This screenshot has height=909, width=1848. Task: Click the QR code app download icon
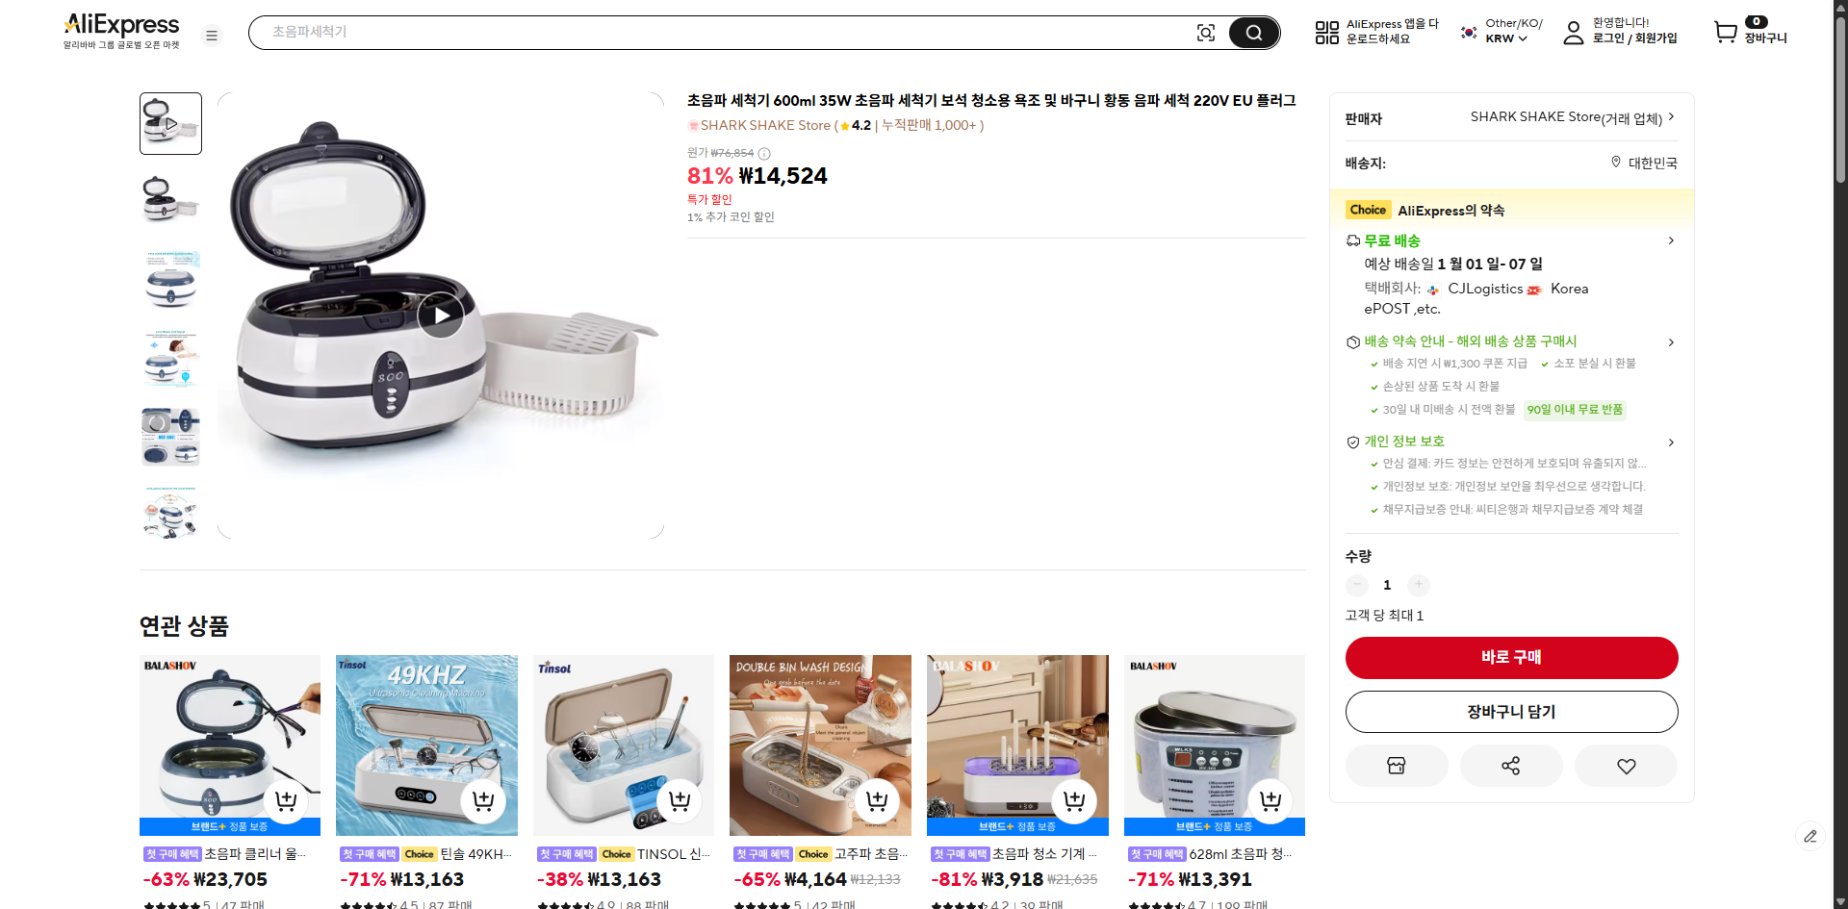(1327, 32)
